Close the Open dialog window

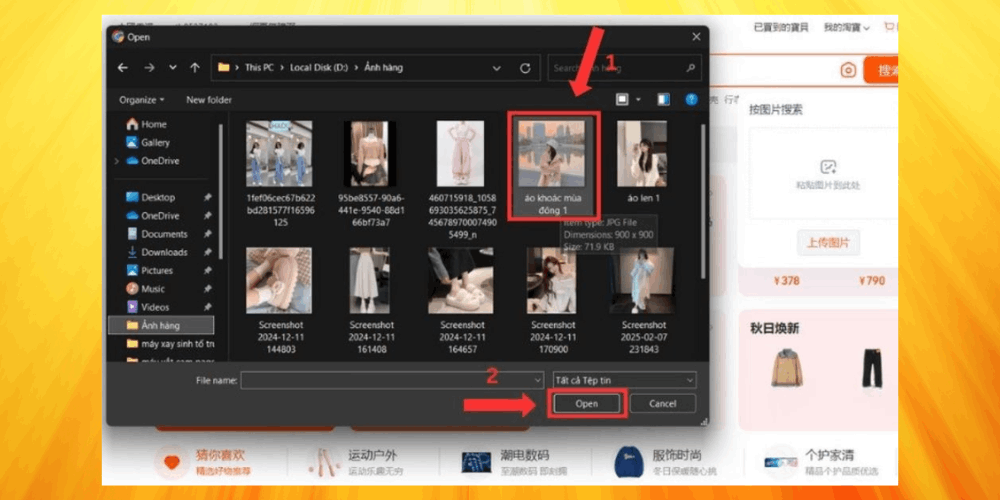tap(696, 37)
